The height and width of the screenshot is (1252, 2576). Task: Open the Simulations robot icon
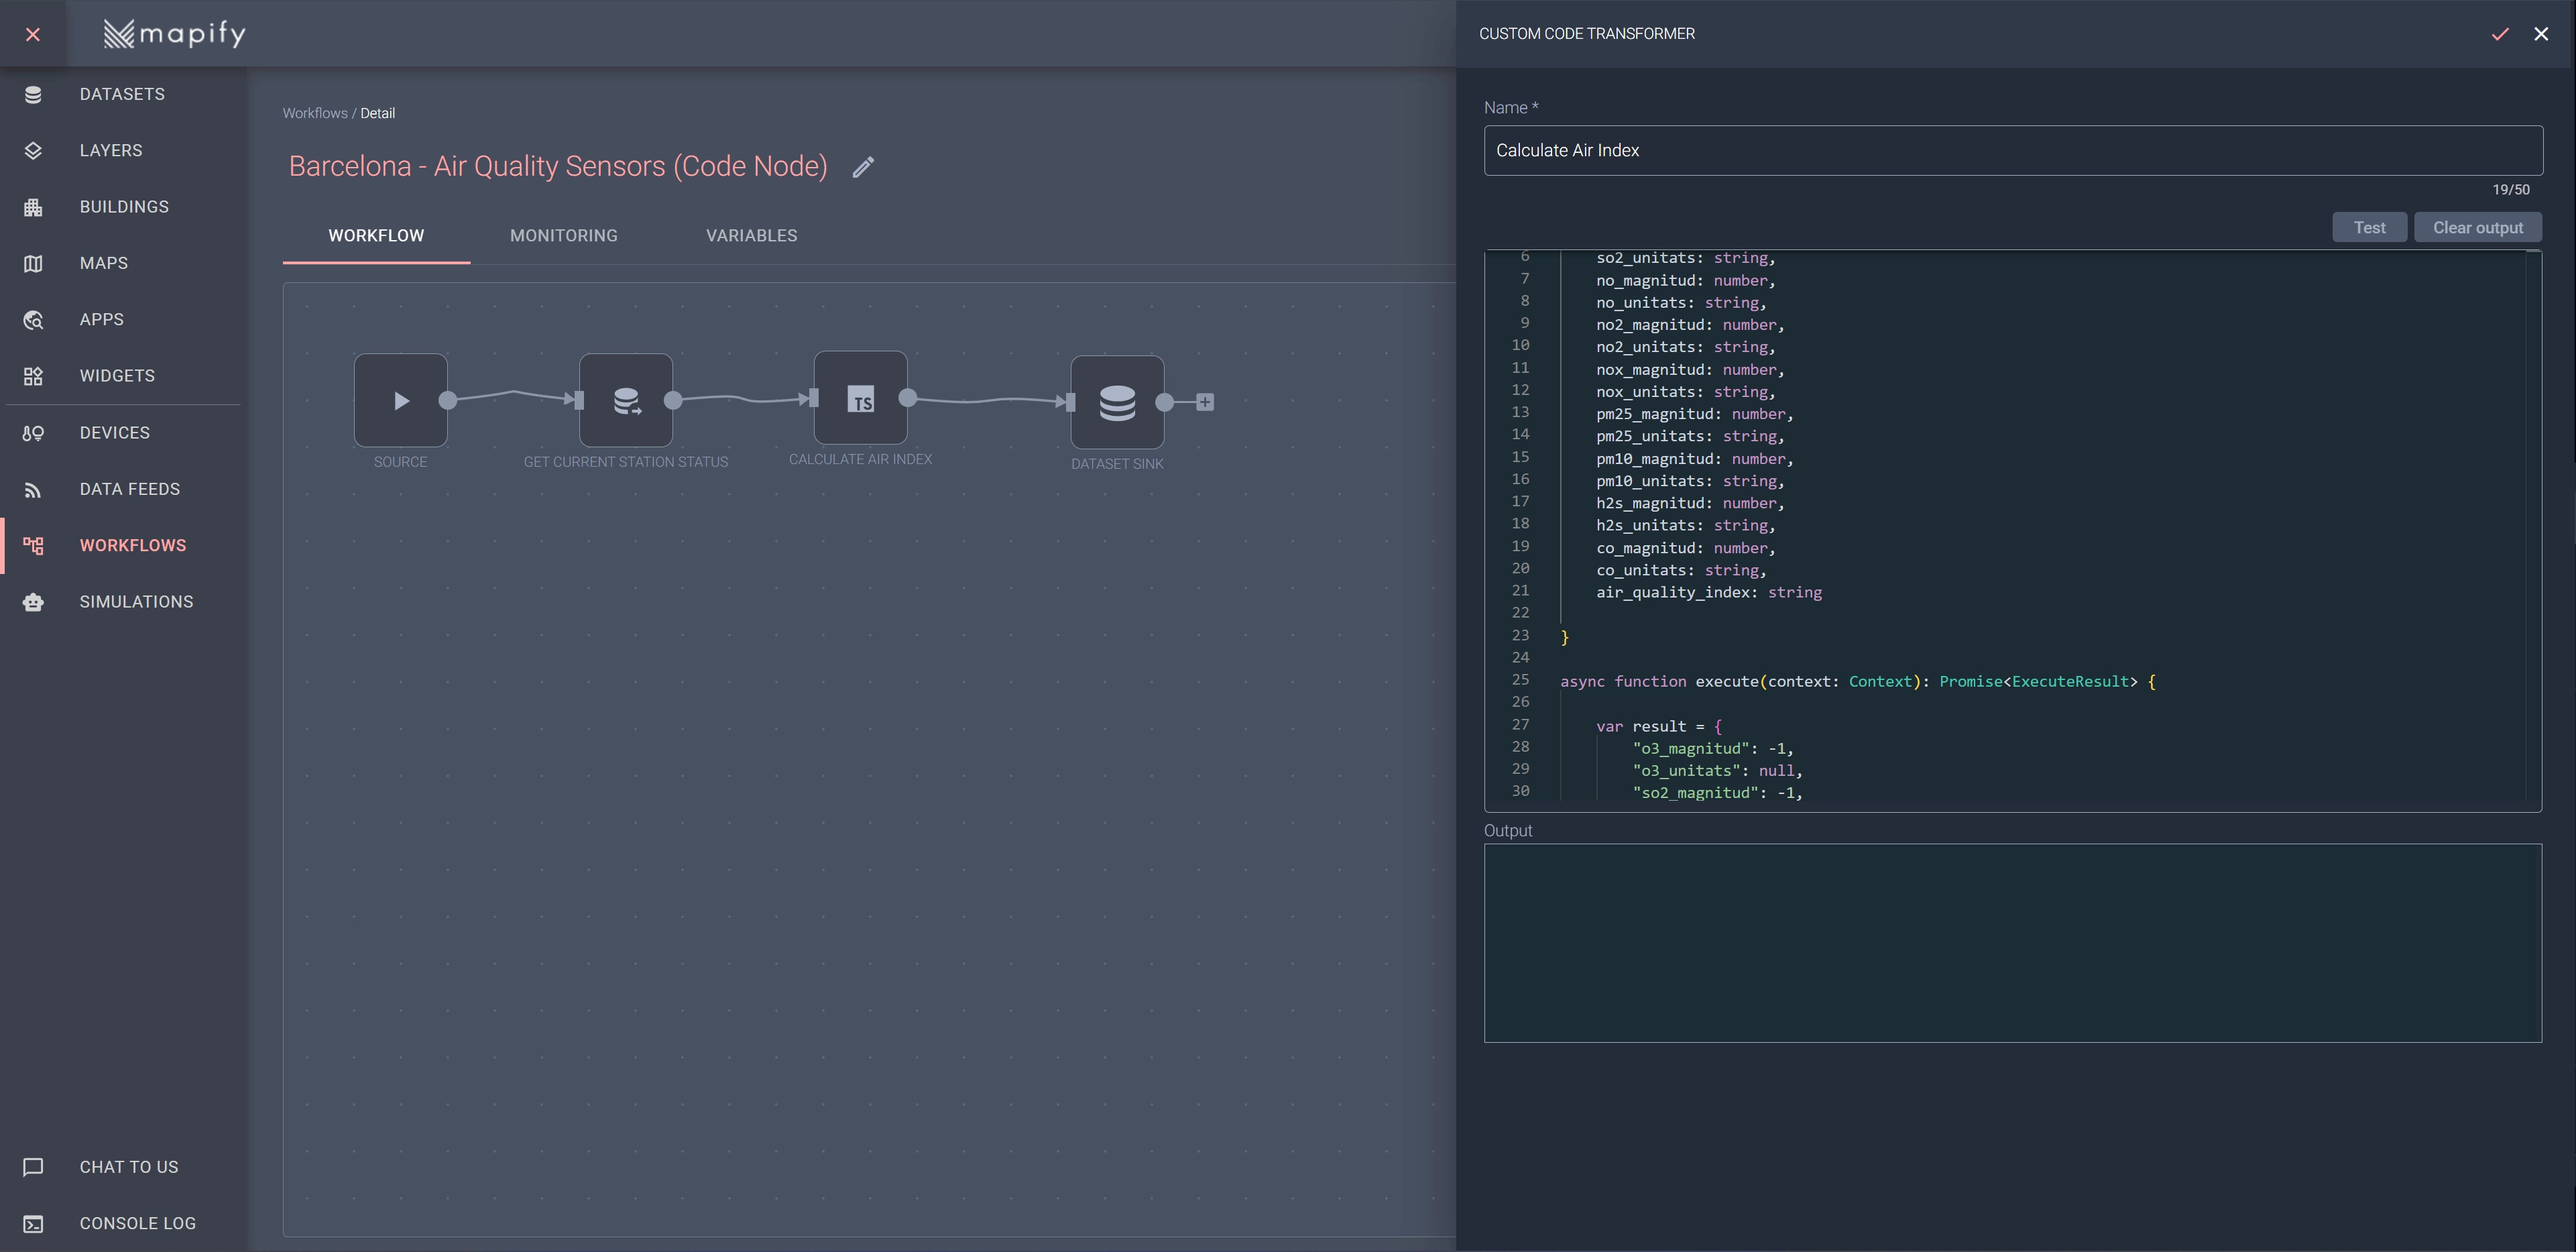pos(33,602)
